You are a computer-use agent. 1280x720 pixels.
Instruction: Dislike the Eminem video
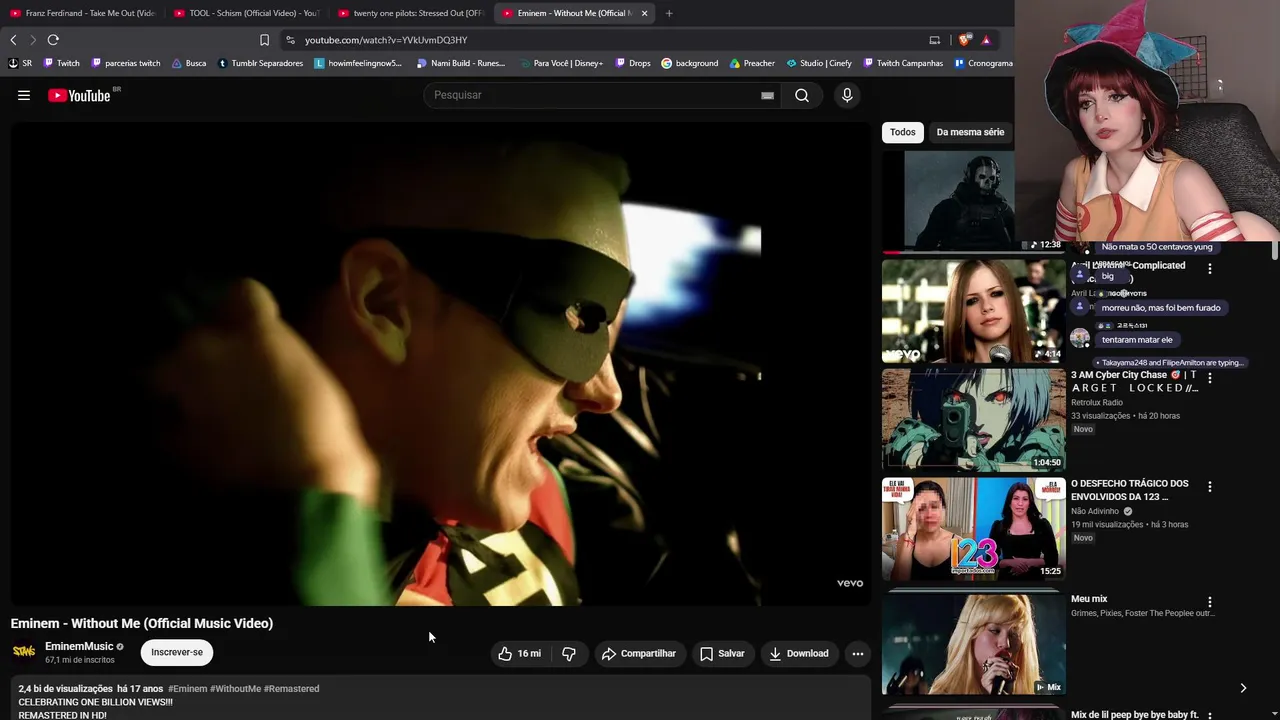[x=569, y=654]
